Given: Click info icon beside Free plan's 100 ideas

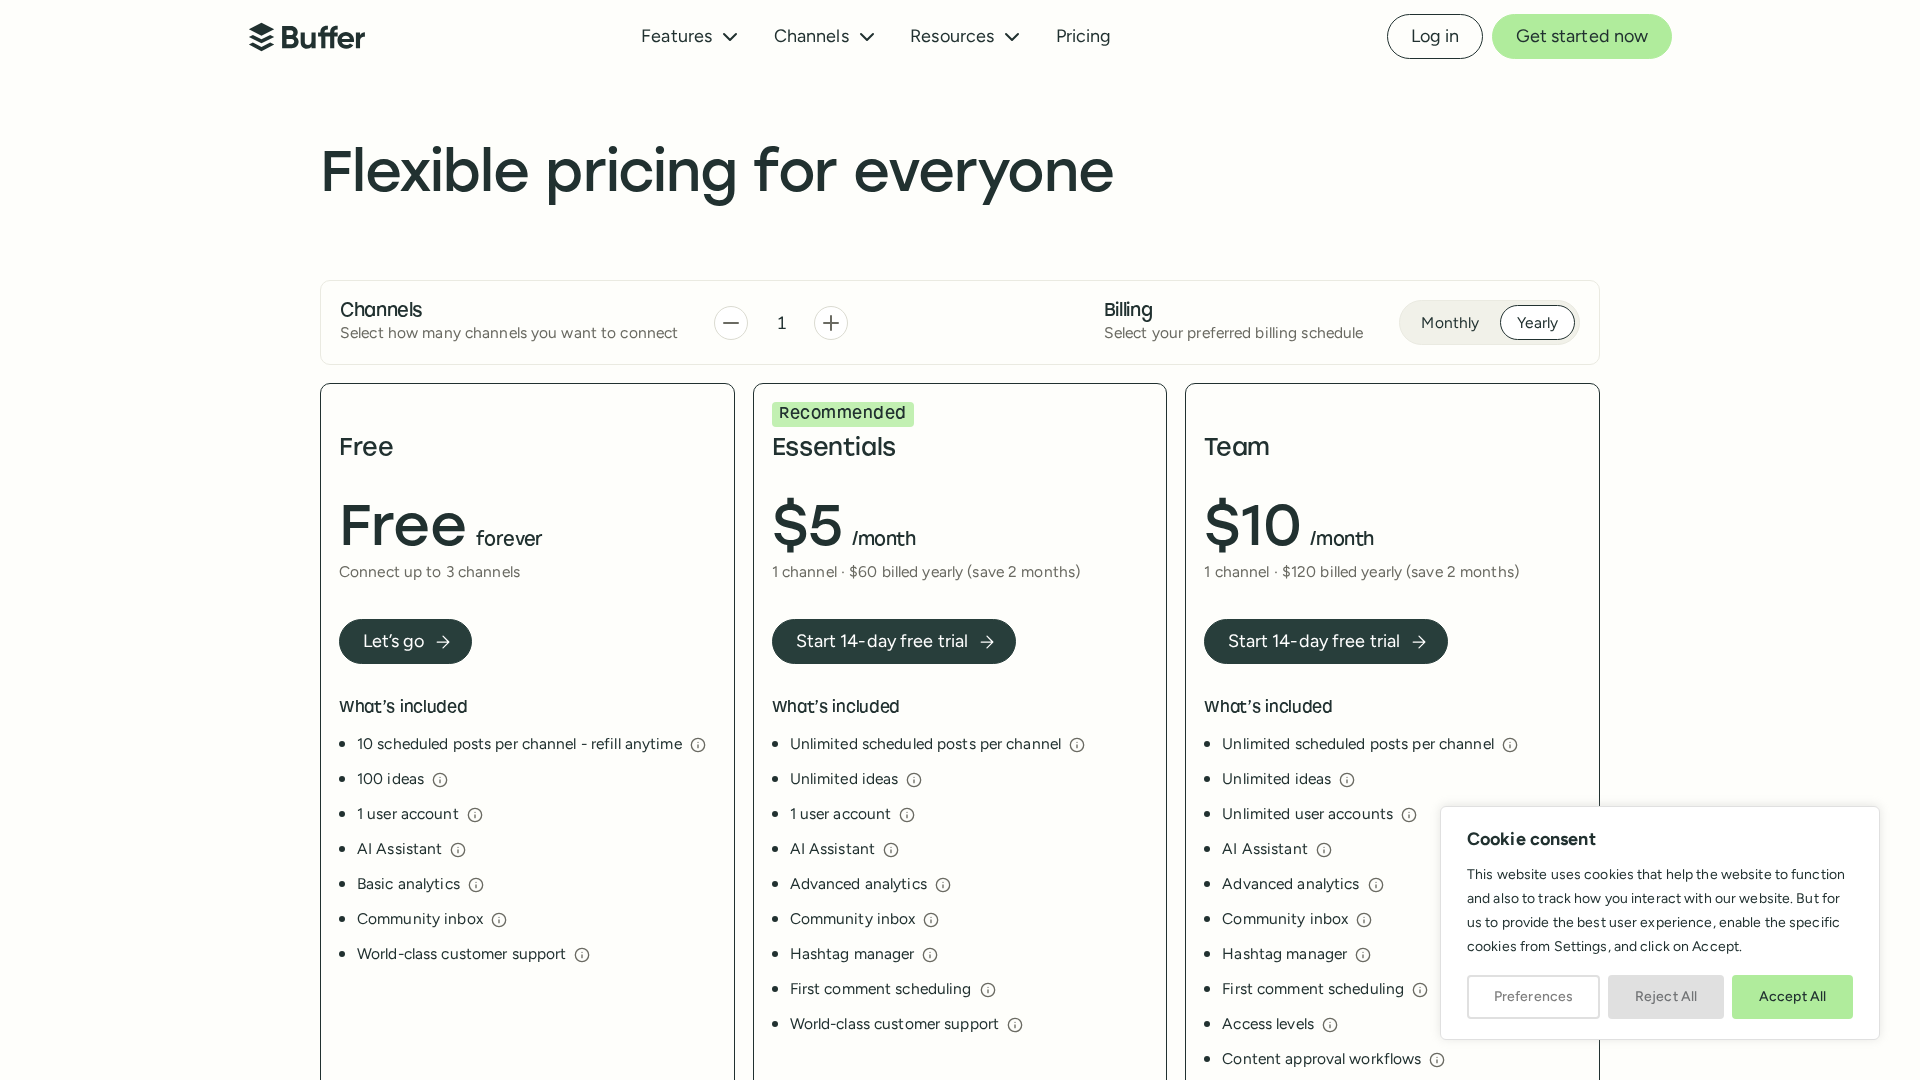Looking at the screenshot, I should [x=440, y=780].
